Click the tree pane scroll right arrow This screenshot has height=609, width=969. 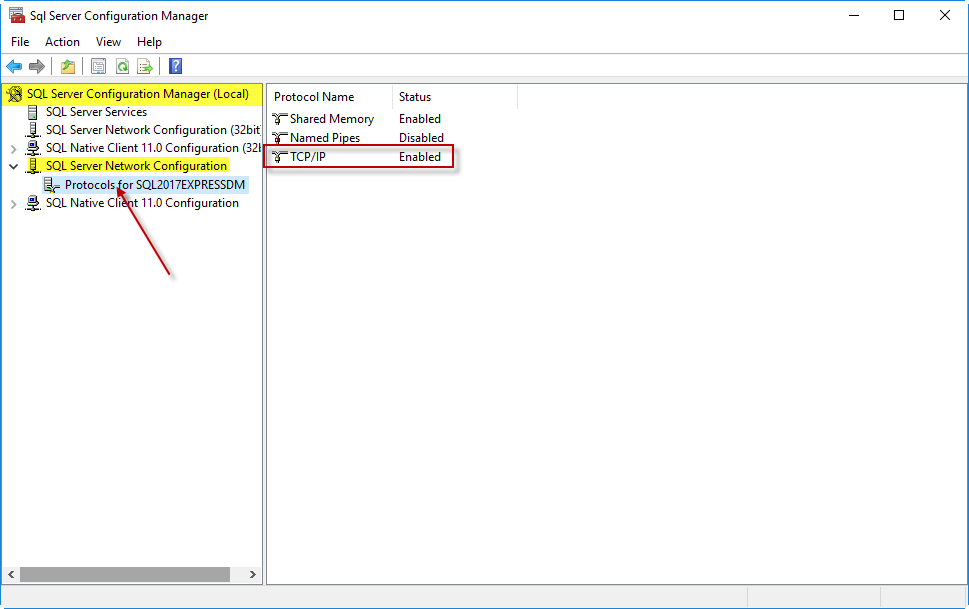(253, 574)
